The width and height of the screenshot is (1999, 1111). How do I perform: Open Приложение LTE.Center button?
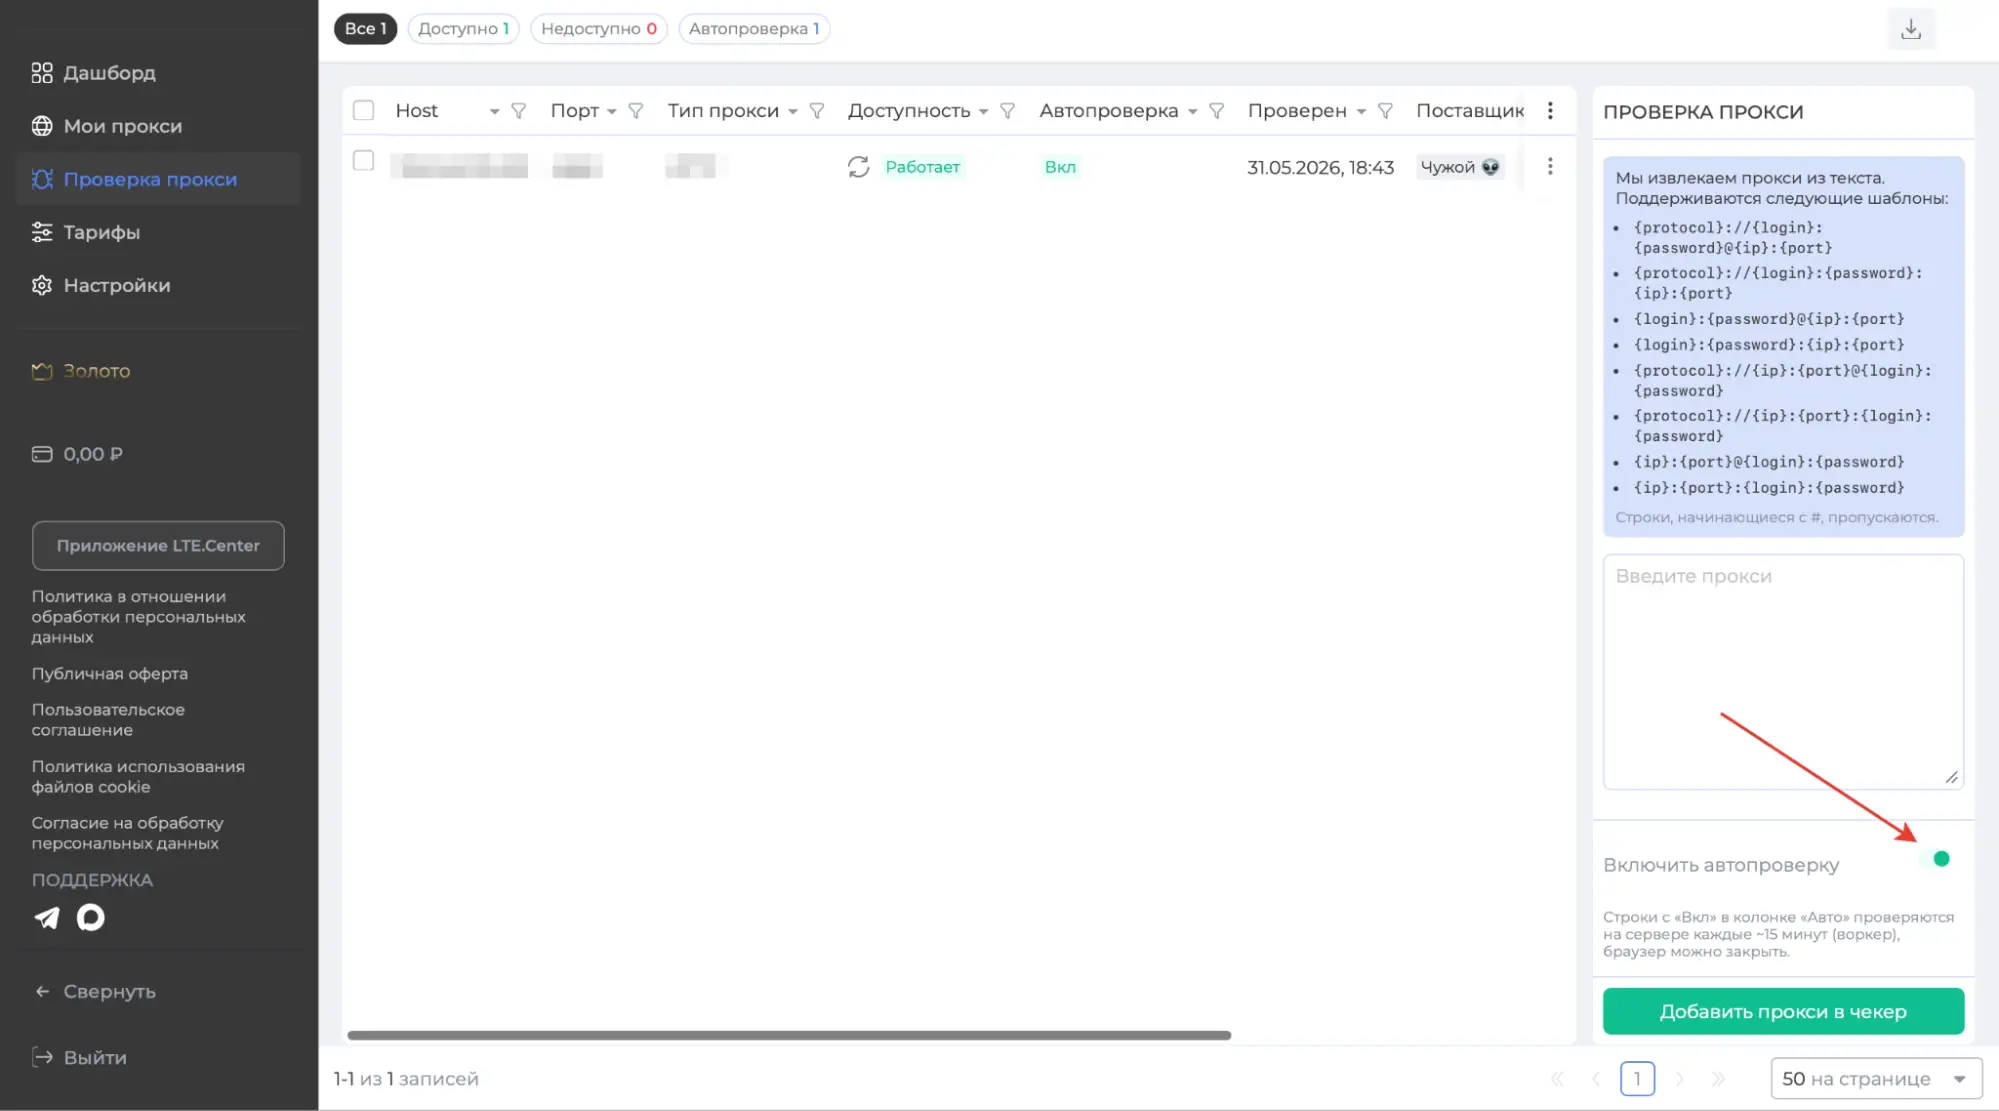pos(158,546)
